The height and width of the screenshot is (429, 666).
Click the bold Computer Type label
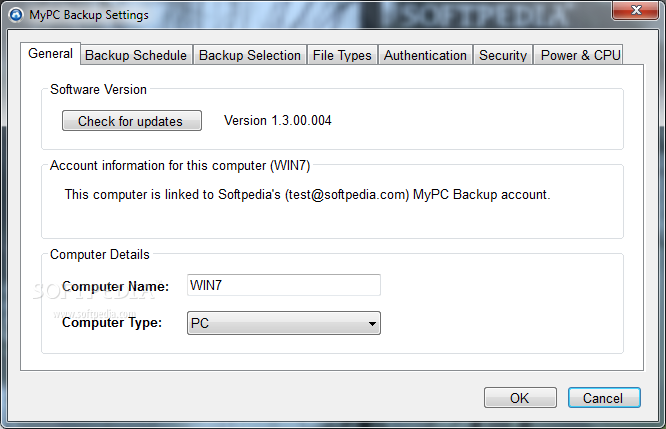click(112, 323)
